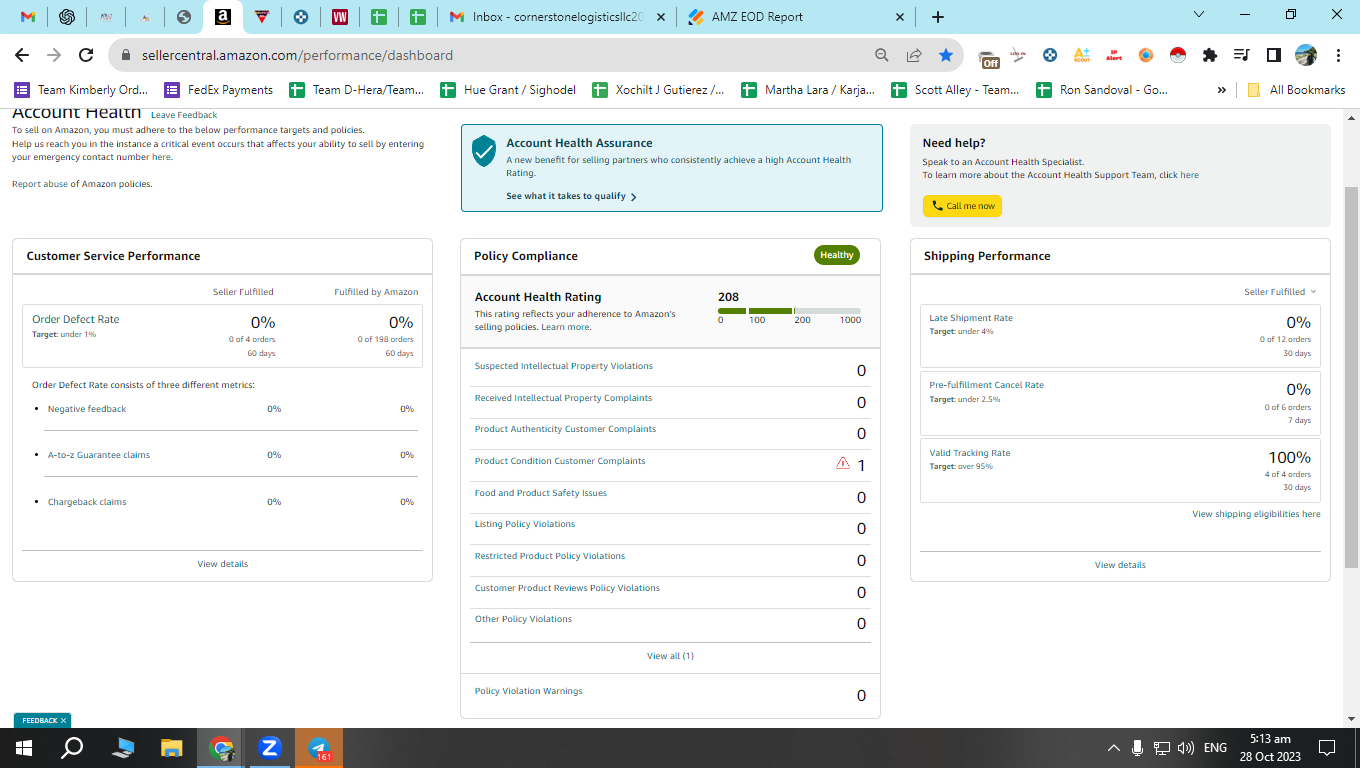This screenshot has height=768, width=1360.
Task: Click the Account Health Rating progress bar
Action: [x=789, y=311]
